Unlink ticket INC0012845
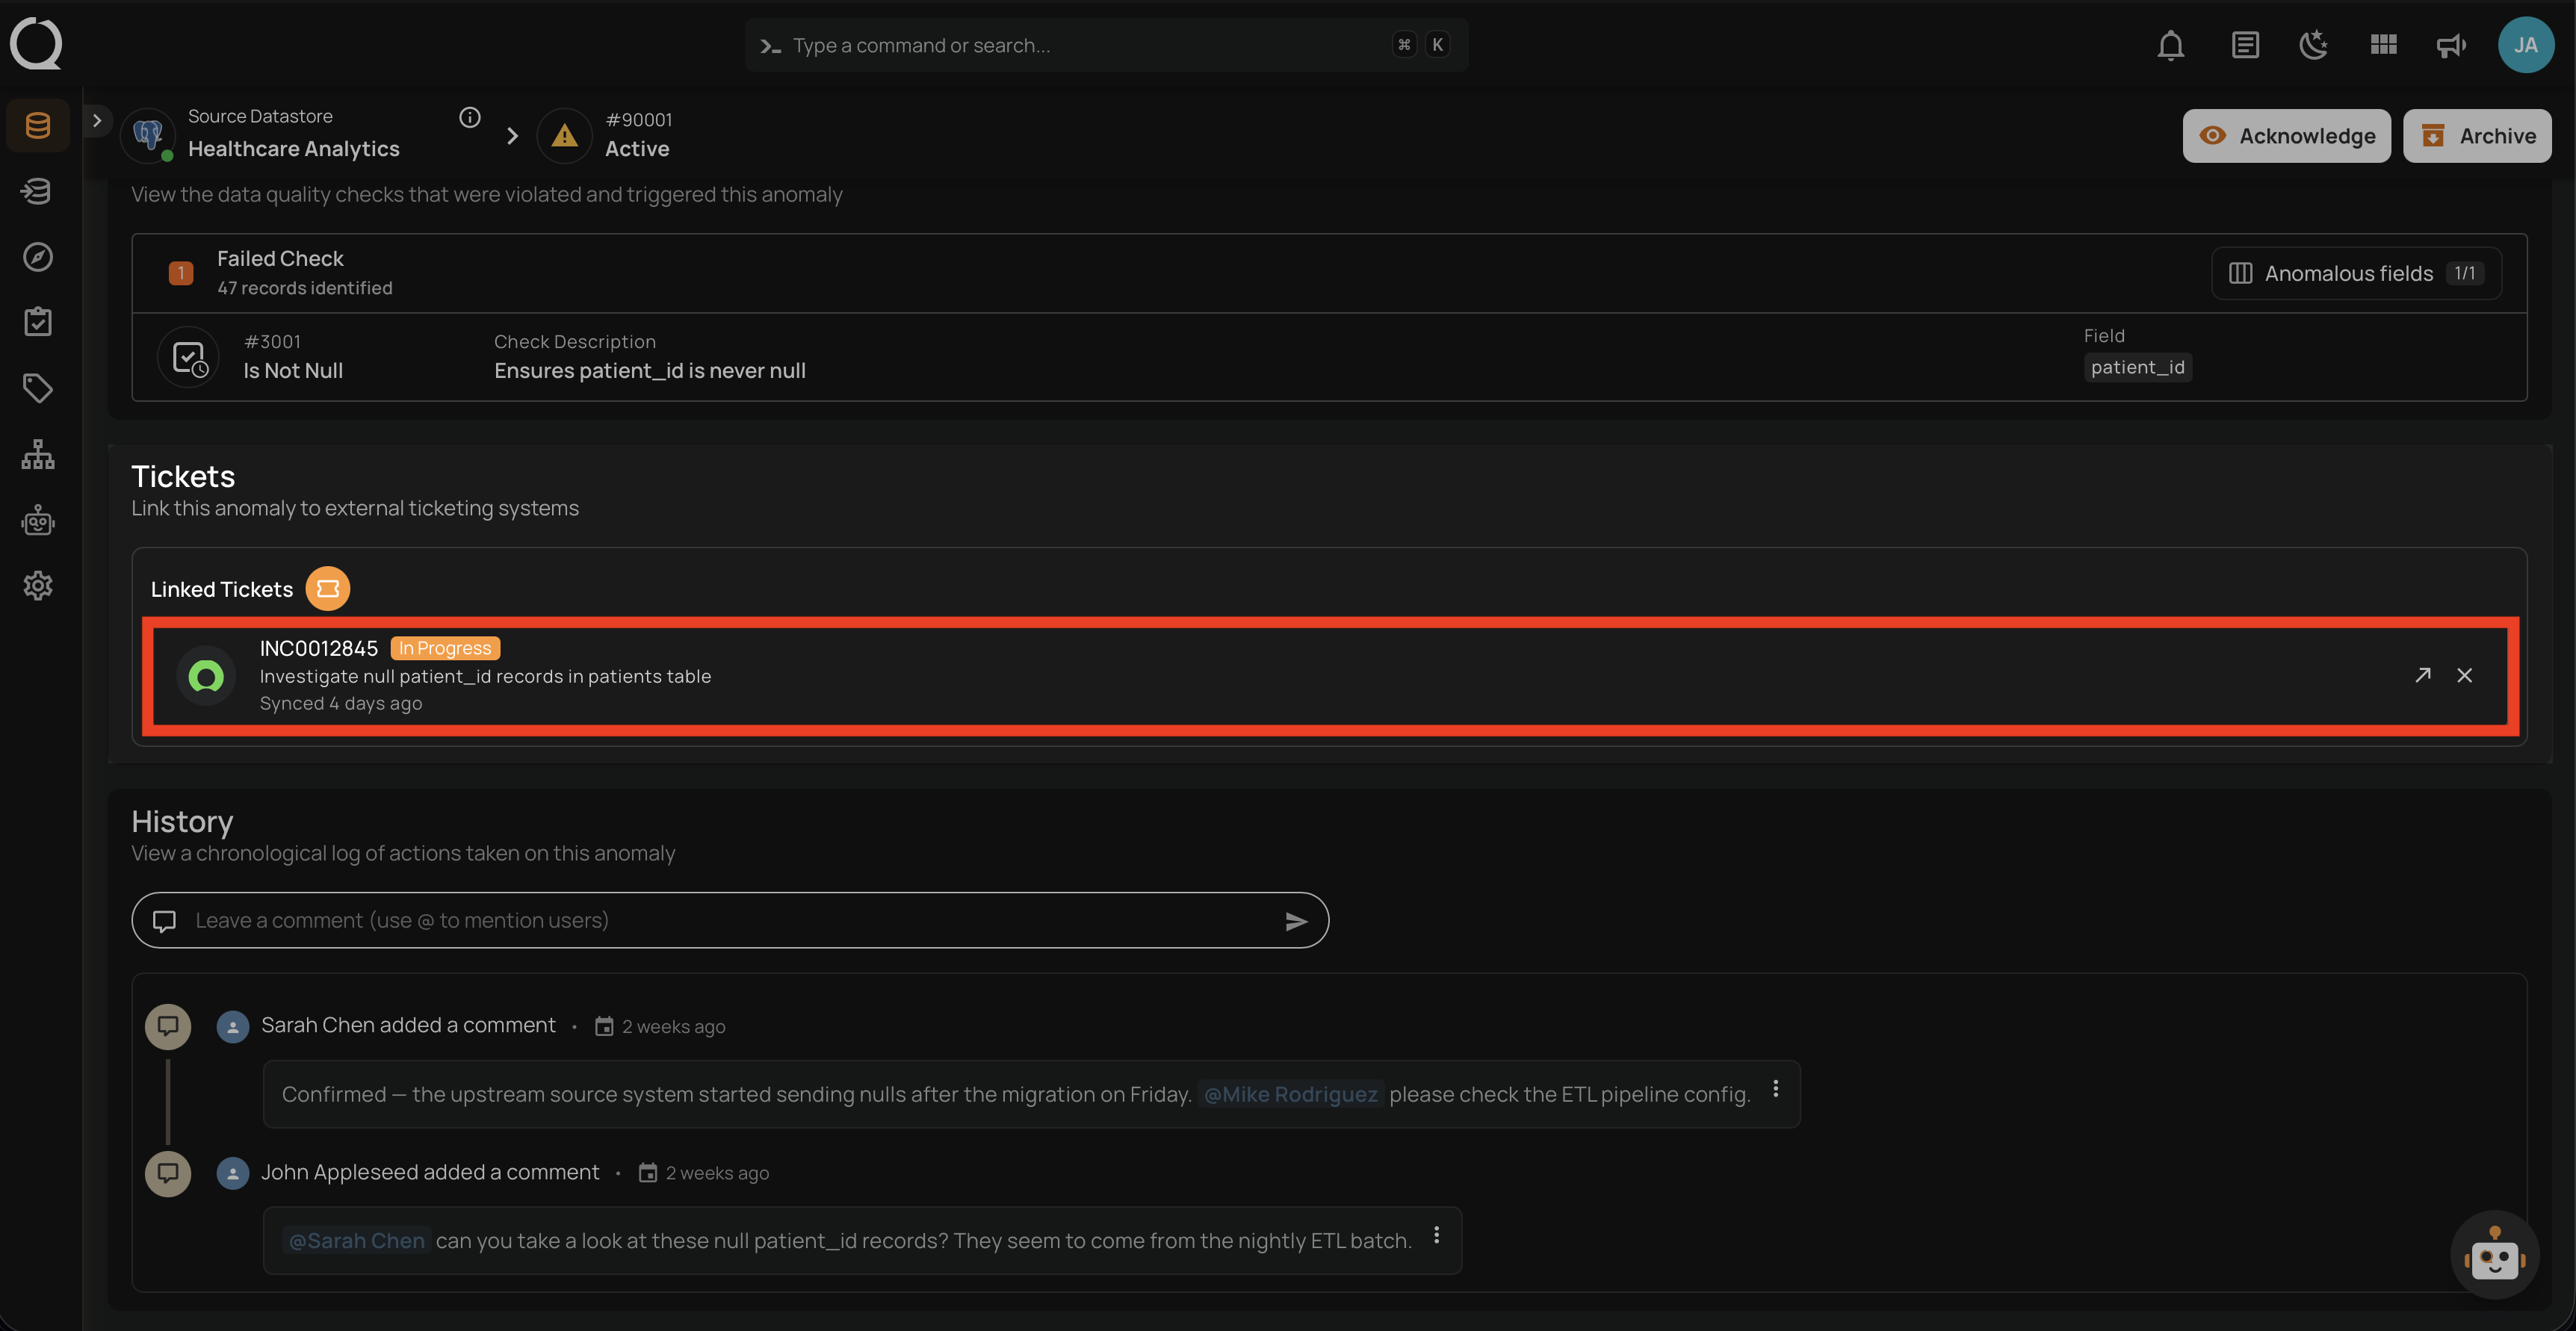The height and width of the screenshot is (1331, 2576). 2464,675
